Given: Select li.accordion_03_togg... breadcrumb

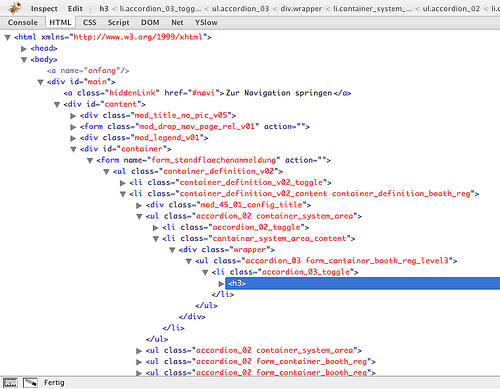Looking at the screenshot, I should pos(160,9).
